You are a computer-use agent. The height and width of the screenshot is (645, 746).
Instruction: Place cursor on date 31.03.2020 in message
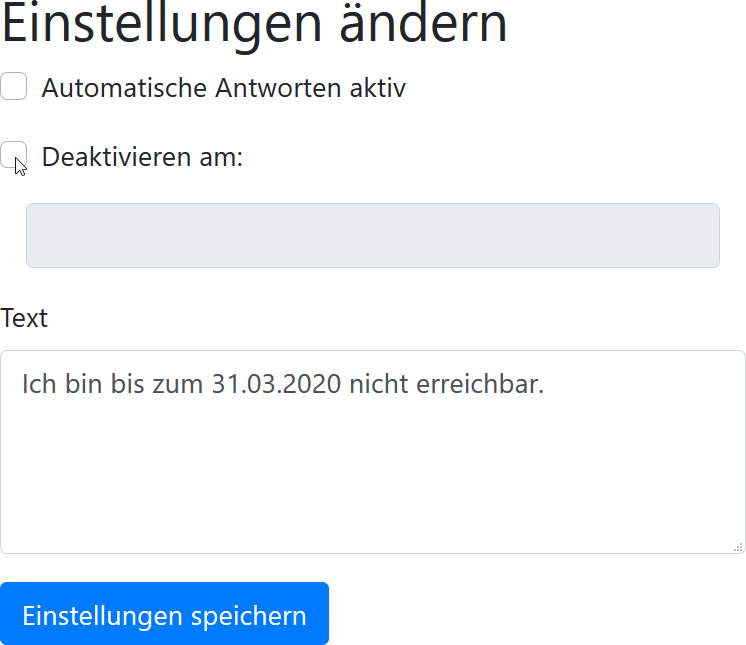(x=276, y=385)
